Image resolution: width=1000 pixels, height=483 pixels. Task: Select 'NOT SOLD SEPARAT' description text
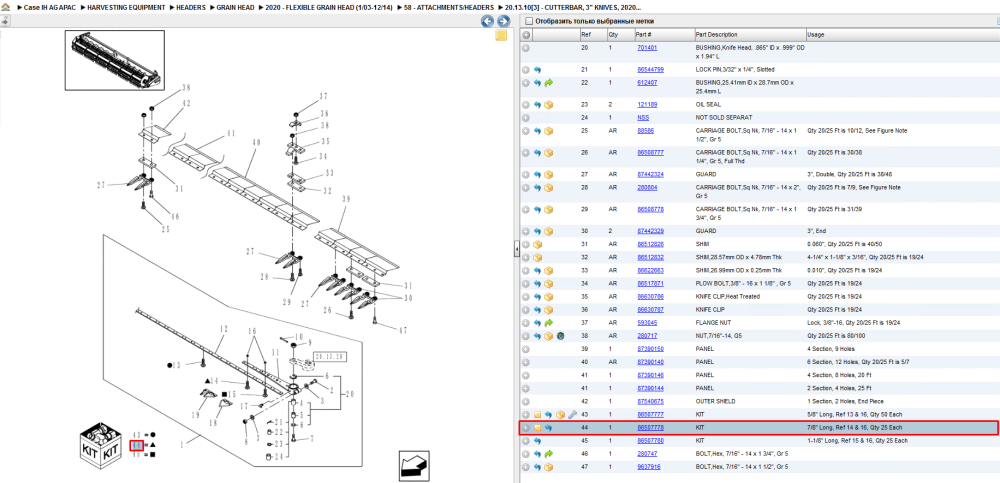tap(724, 118)
